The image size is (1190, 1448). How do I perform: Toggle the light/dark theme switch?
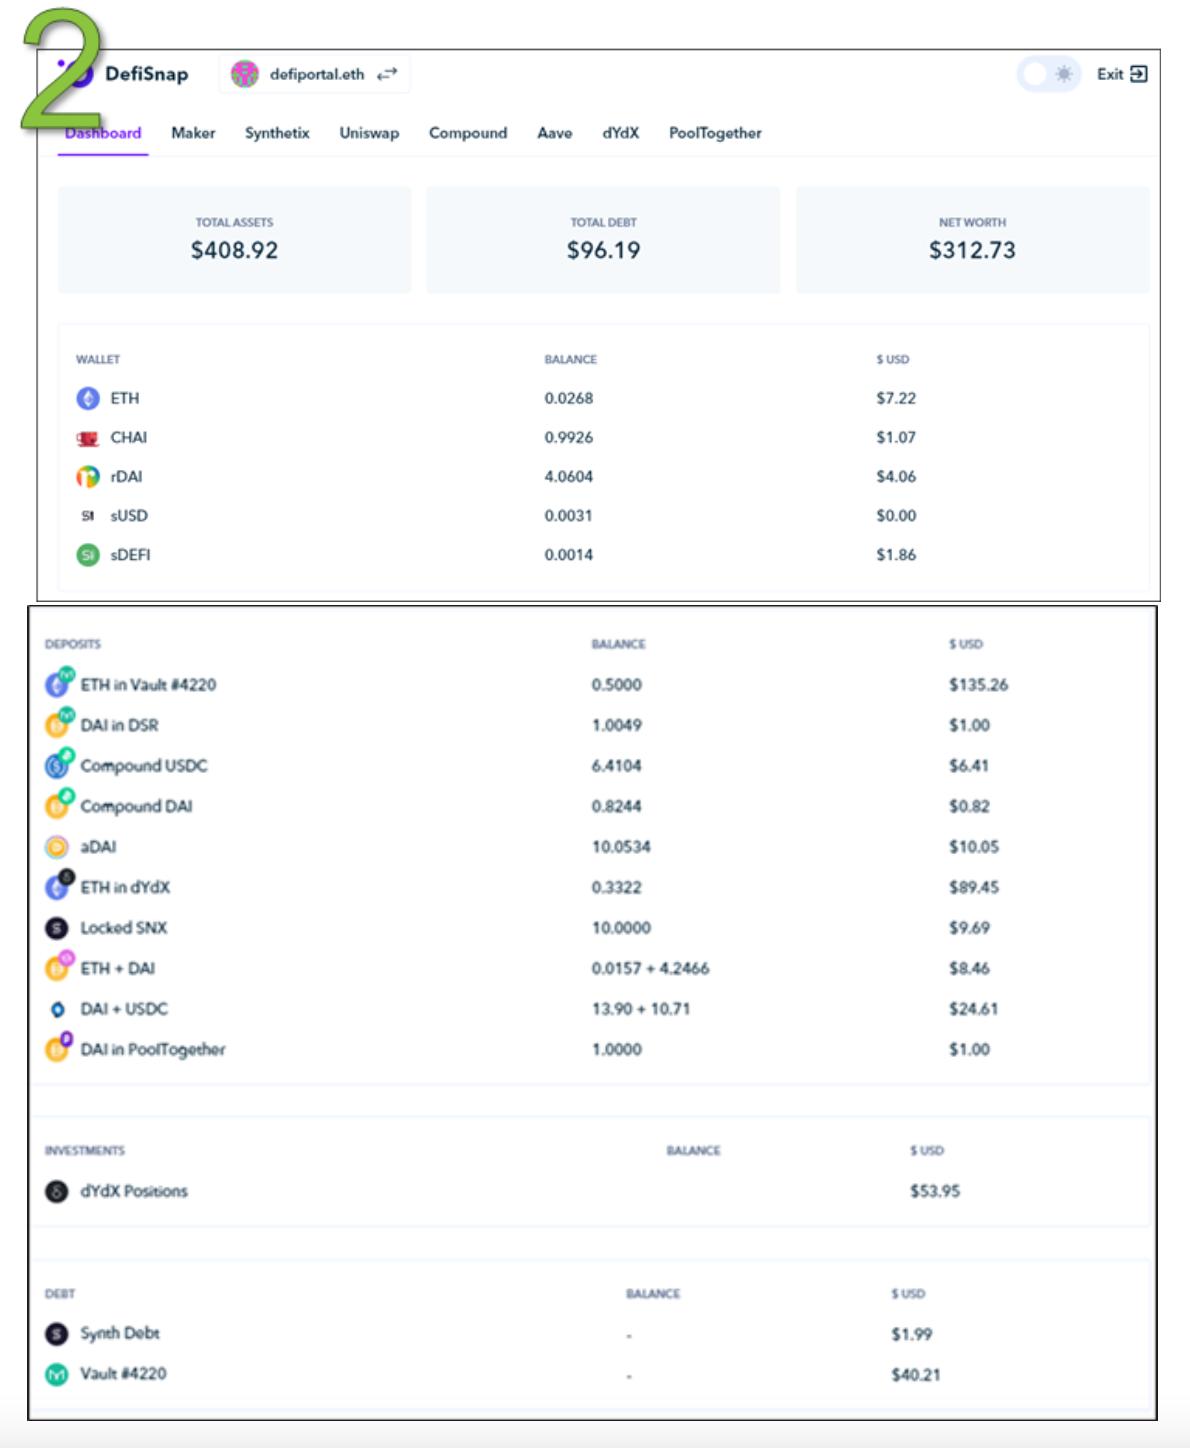pos(1048,74)
